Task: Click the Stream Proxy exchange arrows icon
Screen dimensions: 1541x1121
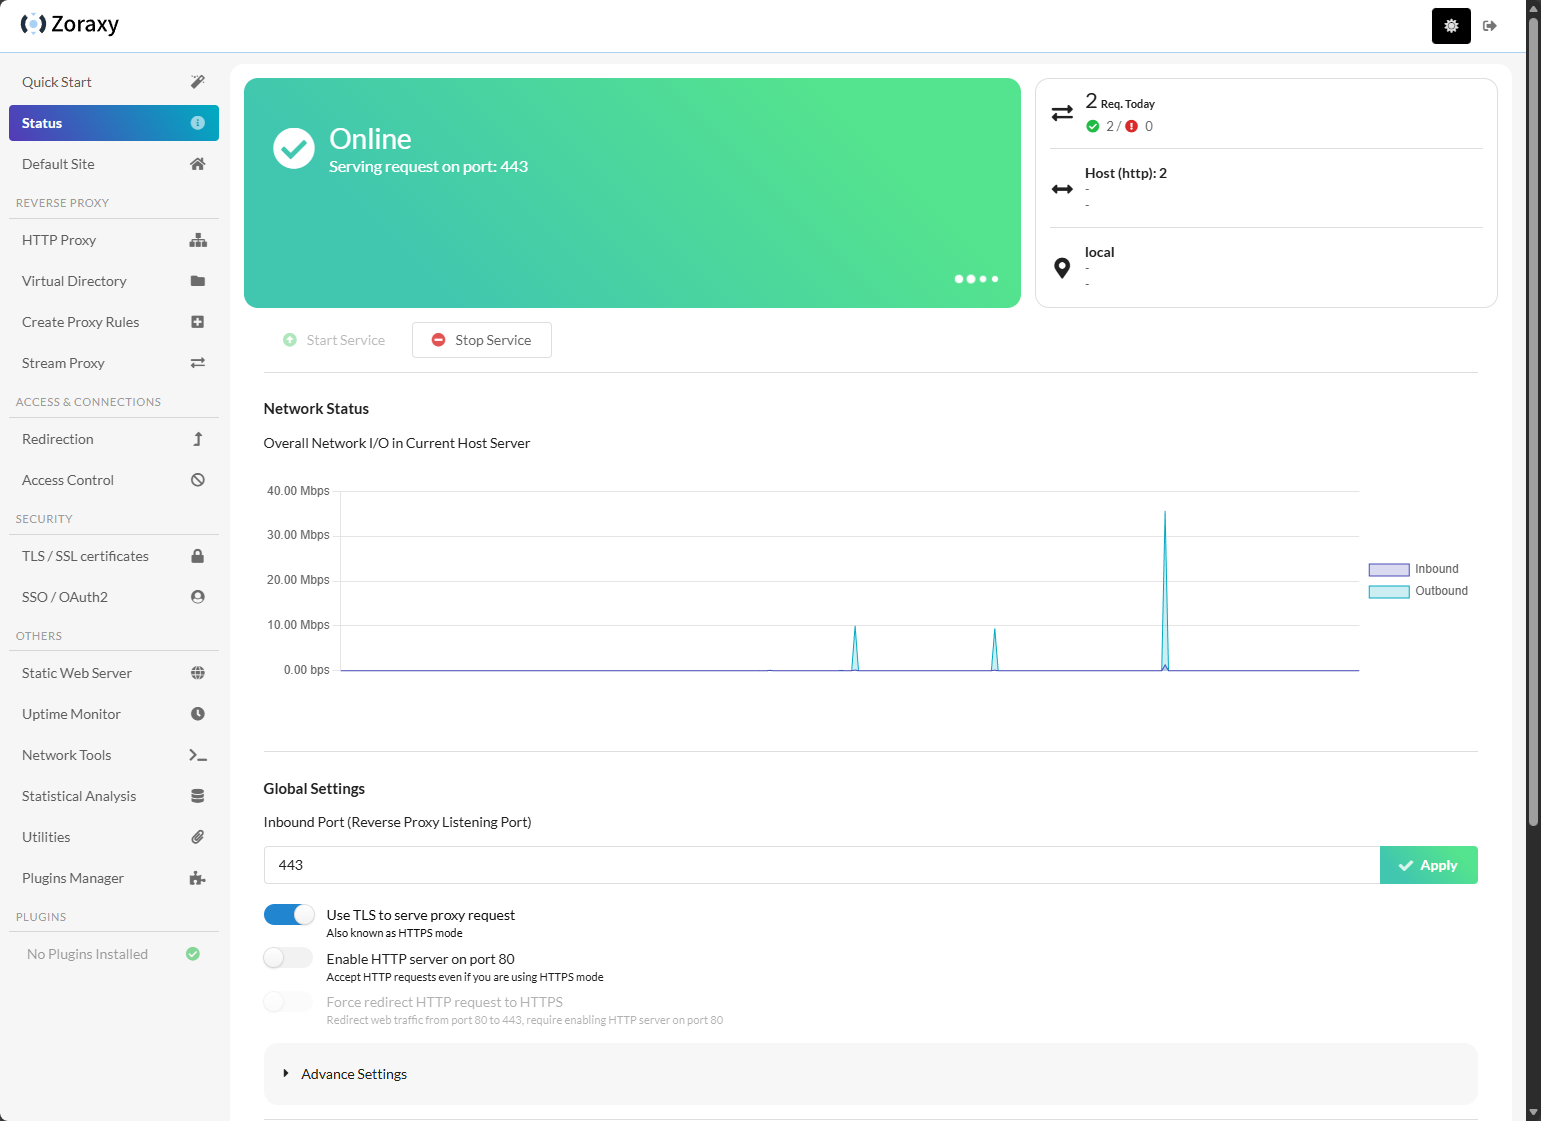Action: (x=198, y=363)
